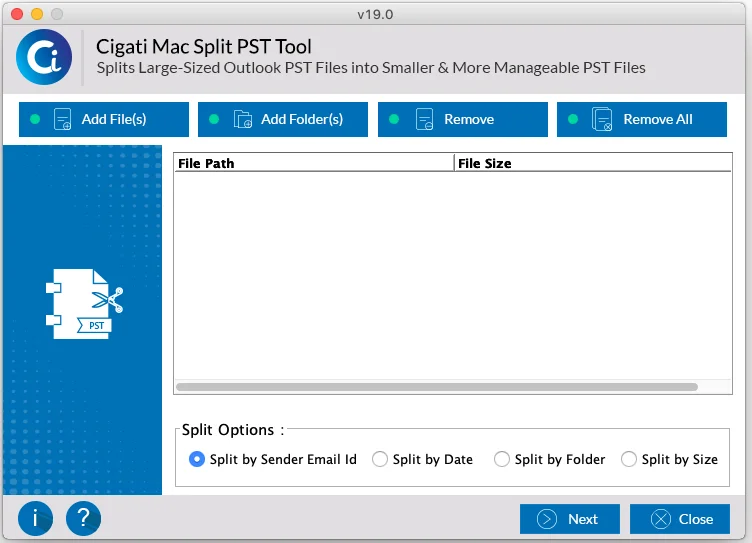The image size is (752, 543).
Task: Click the Remove button
Action: (x=463, y=119)
